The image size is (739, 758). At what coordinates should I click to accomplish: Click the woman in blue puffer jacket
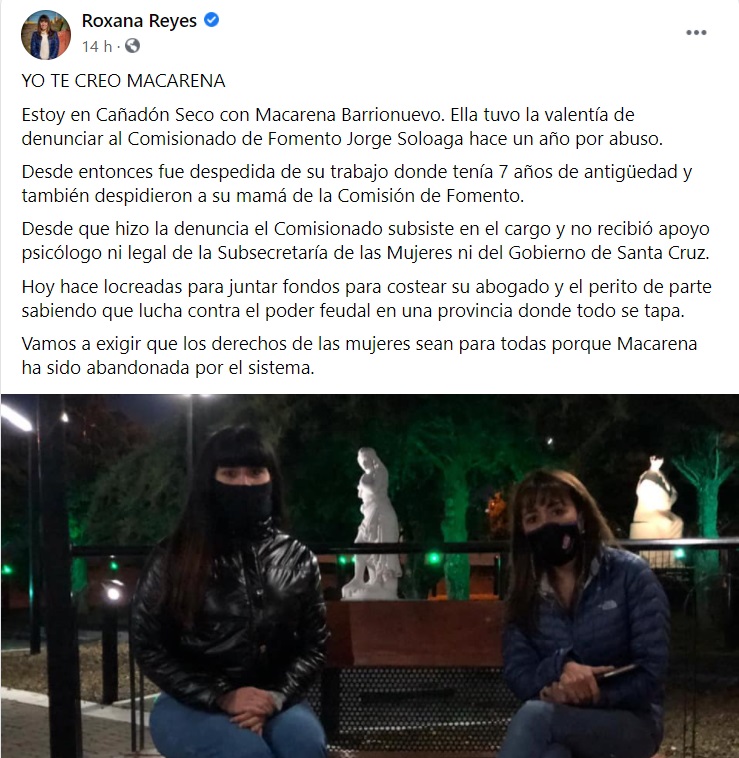coord(582,614)
